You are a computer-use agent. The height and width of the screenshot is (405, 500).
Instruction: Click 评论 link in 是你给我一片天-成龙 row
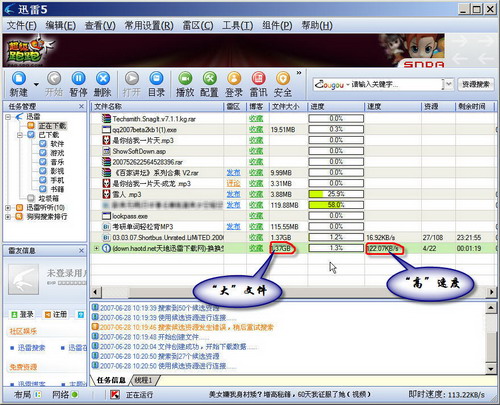pos(233,184)
